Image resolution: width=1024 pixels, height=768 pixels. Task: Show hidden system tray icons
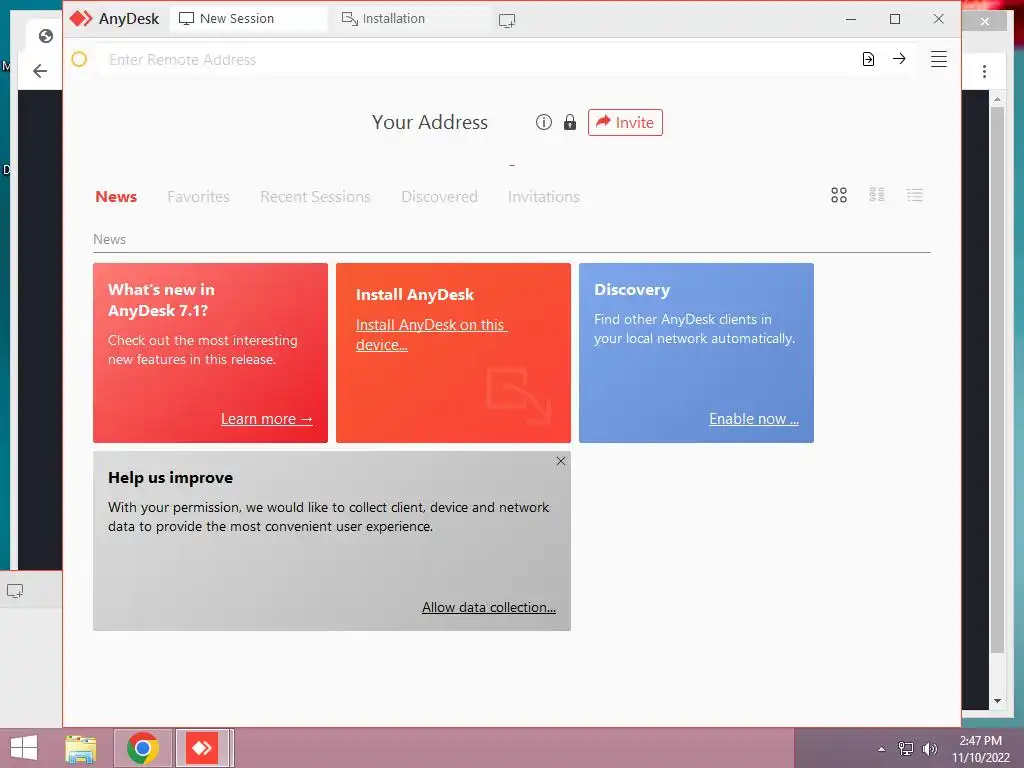pos(881,749)
